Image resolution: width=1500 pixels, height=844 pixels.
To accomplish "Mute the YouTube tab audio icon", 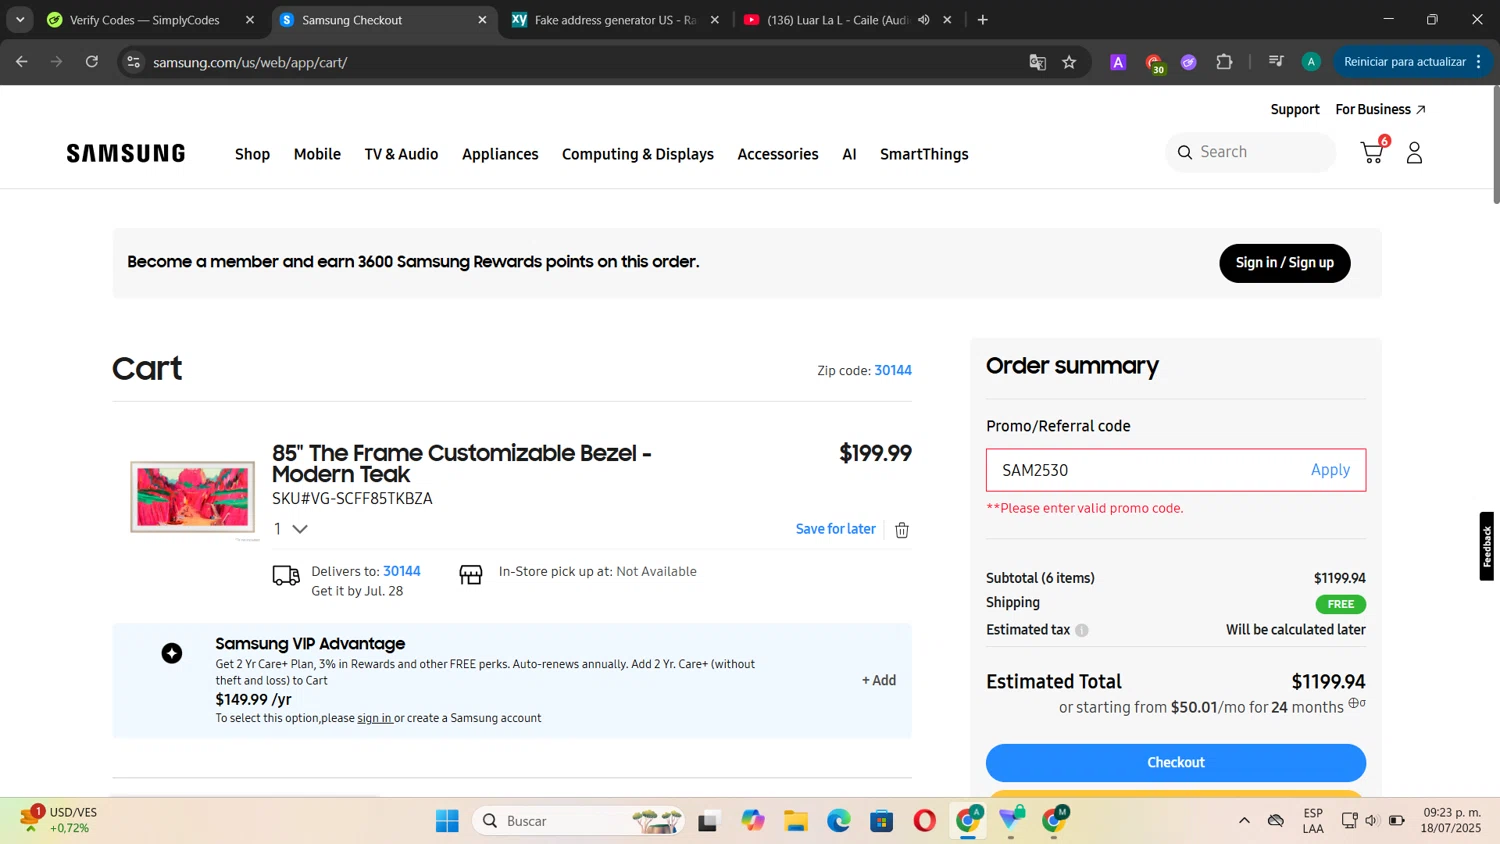I will (923, 20).
